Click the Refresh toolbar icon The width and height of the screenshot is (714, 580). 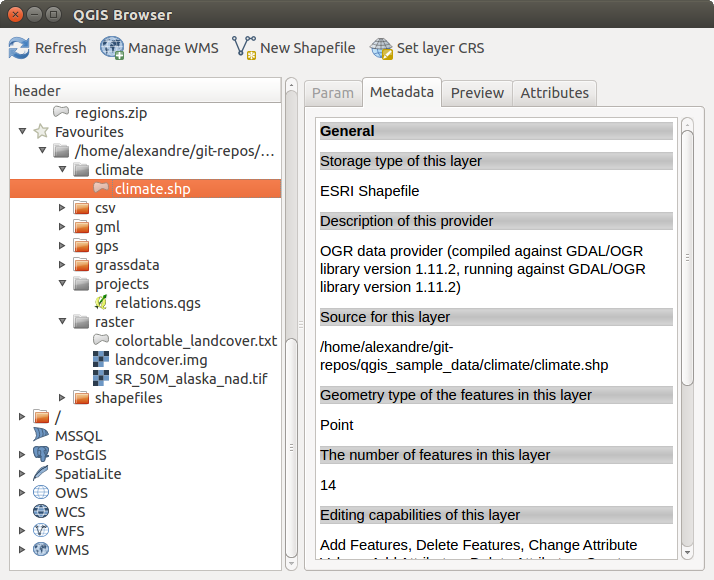tap(19, 48)
